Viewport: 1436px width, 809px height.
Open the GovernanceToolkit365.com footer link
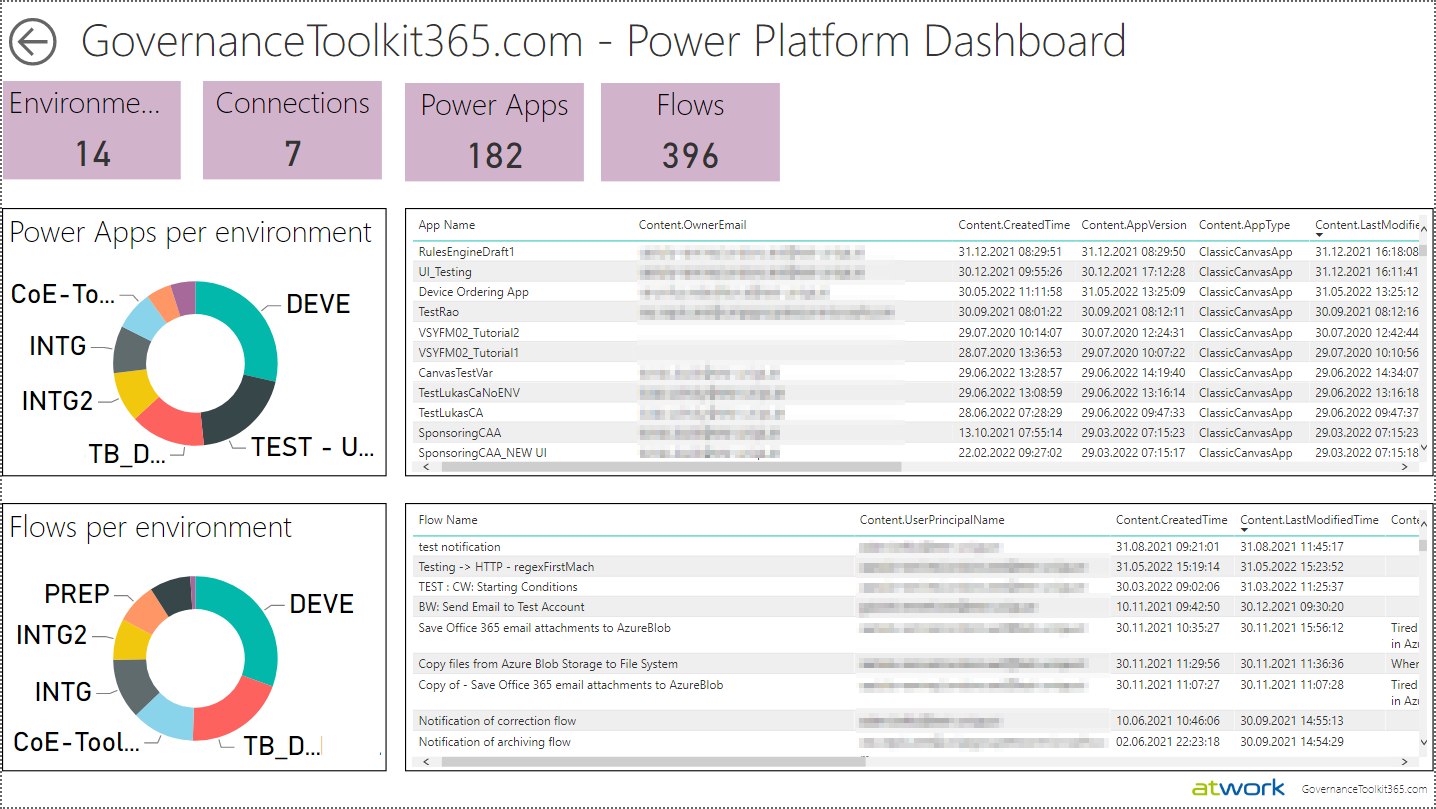coord(1365,789)
